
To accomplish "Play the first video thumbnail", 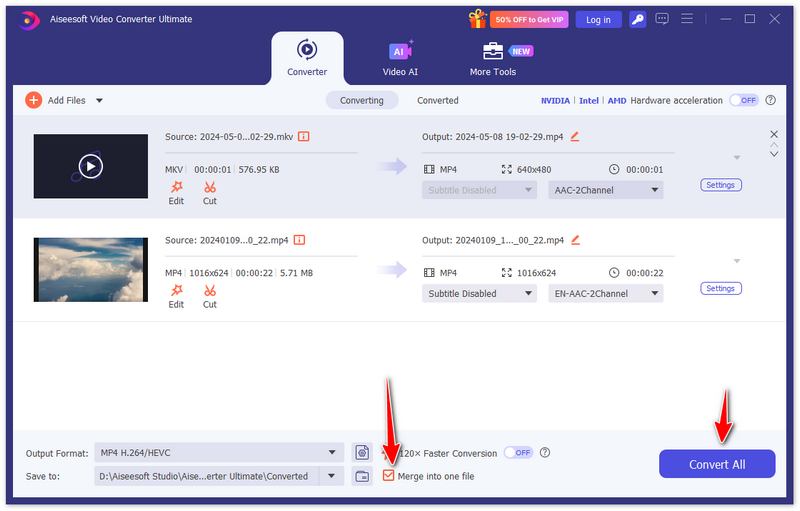I will tap(90, 166).
